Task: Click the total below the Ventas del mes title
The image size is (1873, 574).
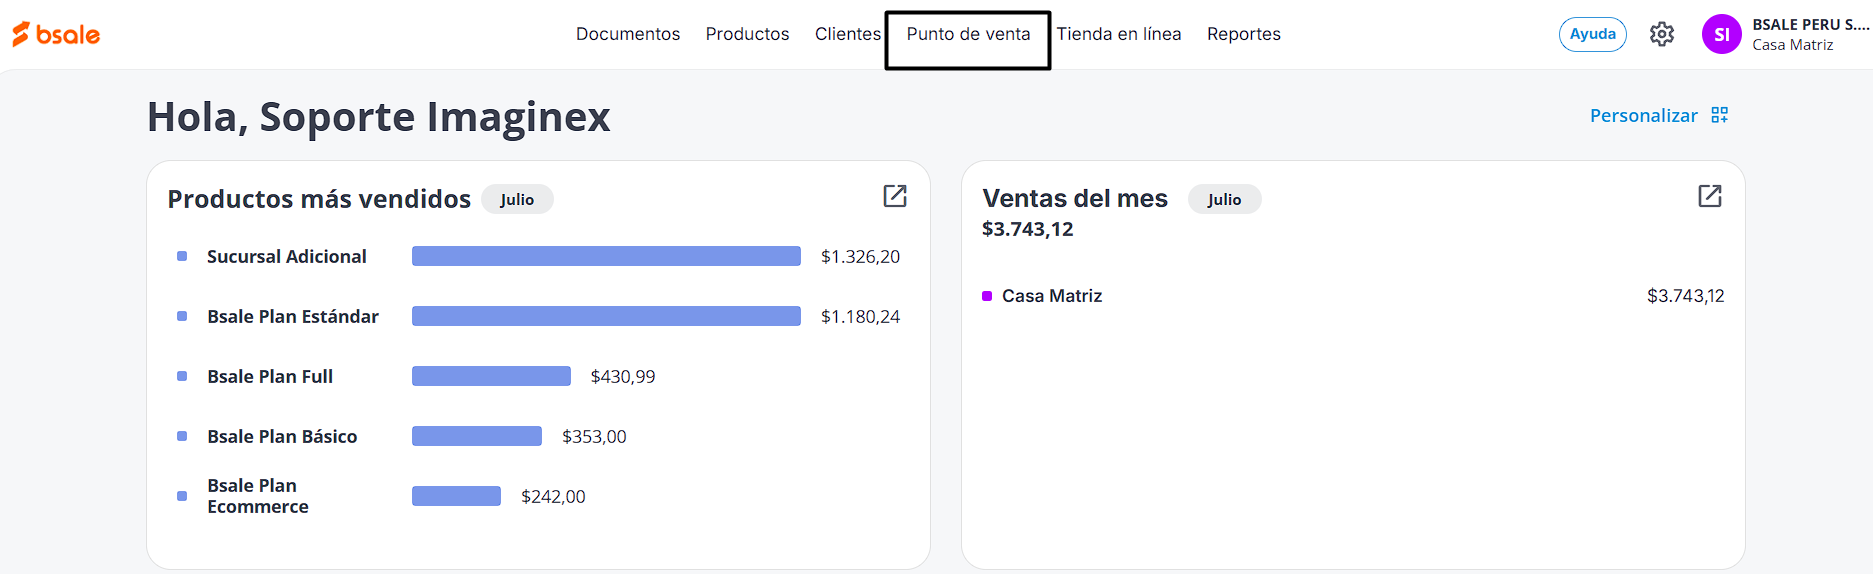Action: click(x=1028, y=229)
